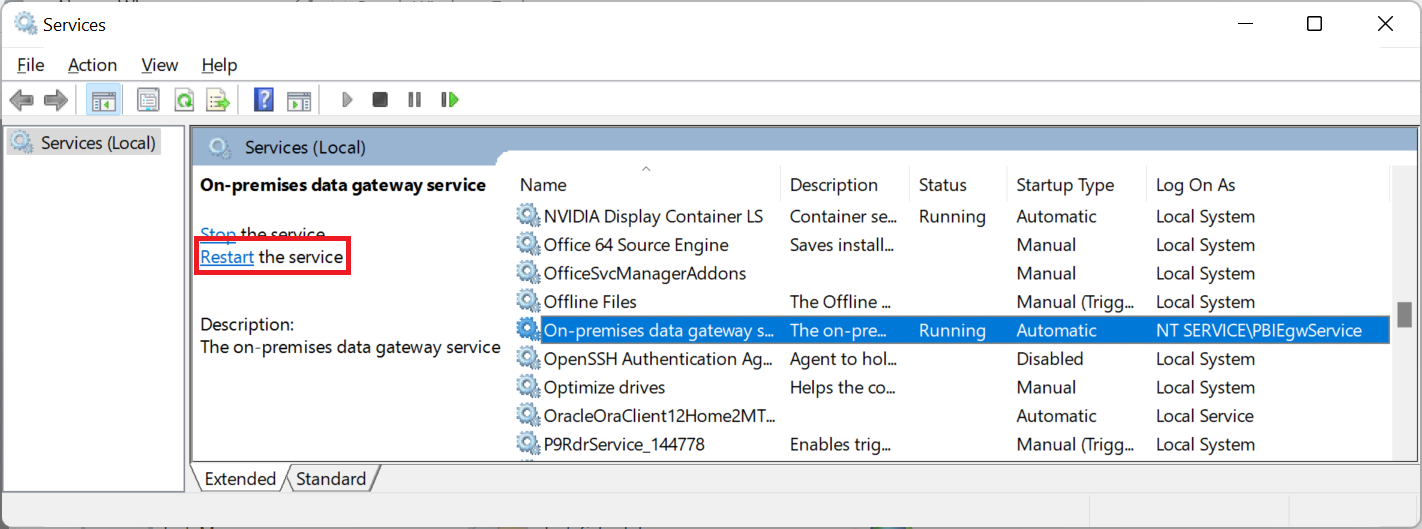Open the Action menu
This screenshot has height=529, width=1422.
[92, 65]
